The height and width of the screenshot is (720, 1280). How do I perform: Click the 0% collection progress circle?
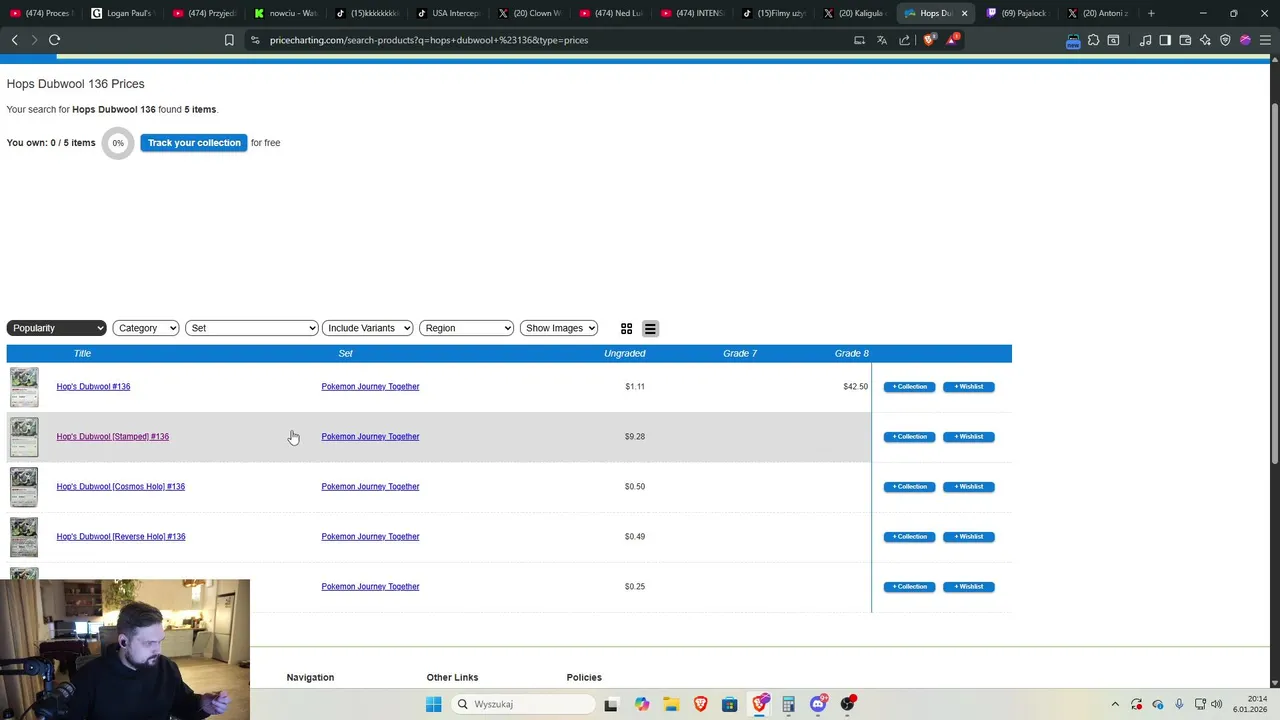click(118, 143)
